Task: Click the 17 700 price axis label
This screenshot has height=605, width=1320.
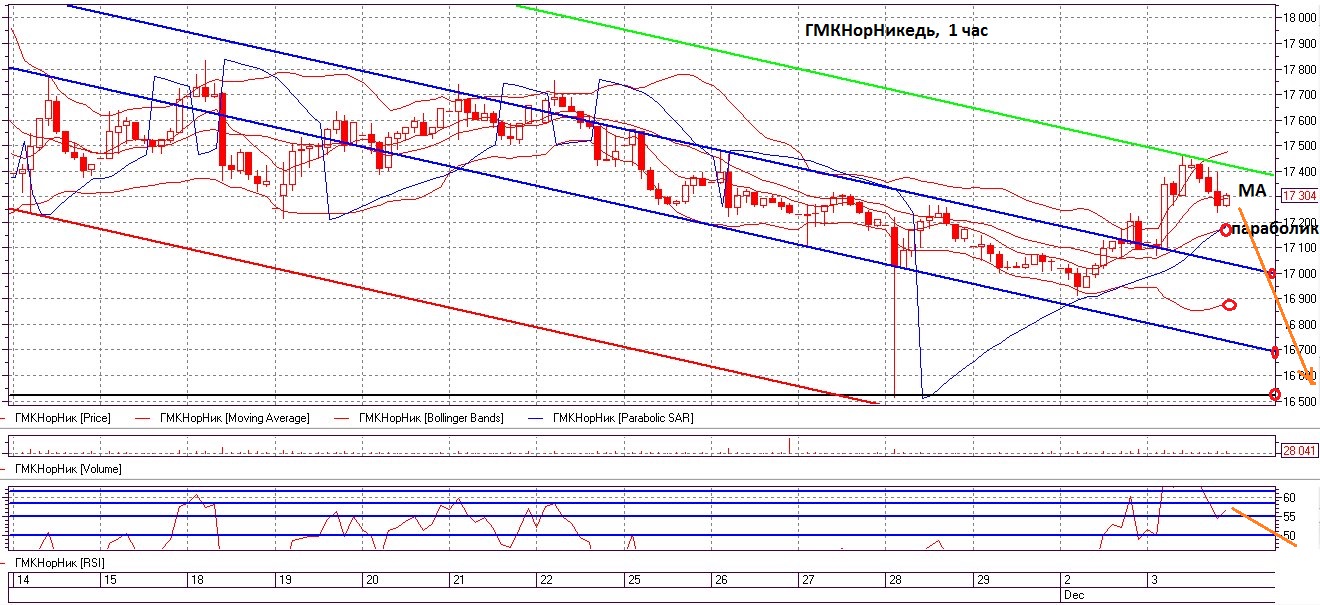Action: 1299,95
